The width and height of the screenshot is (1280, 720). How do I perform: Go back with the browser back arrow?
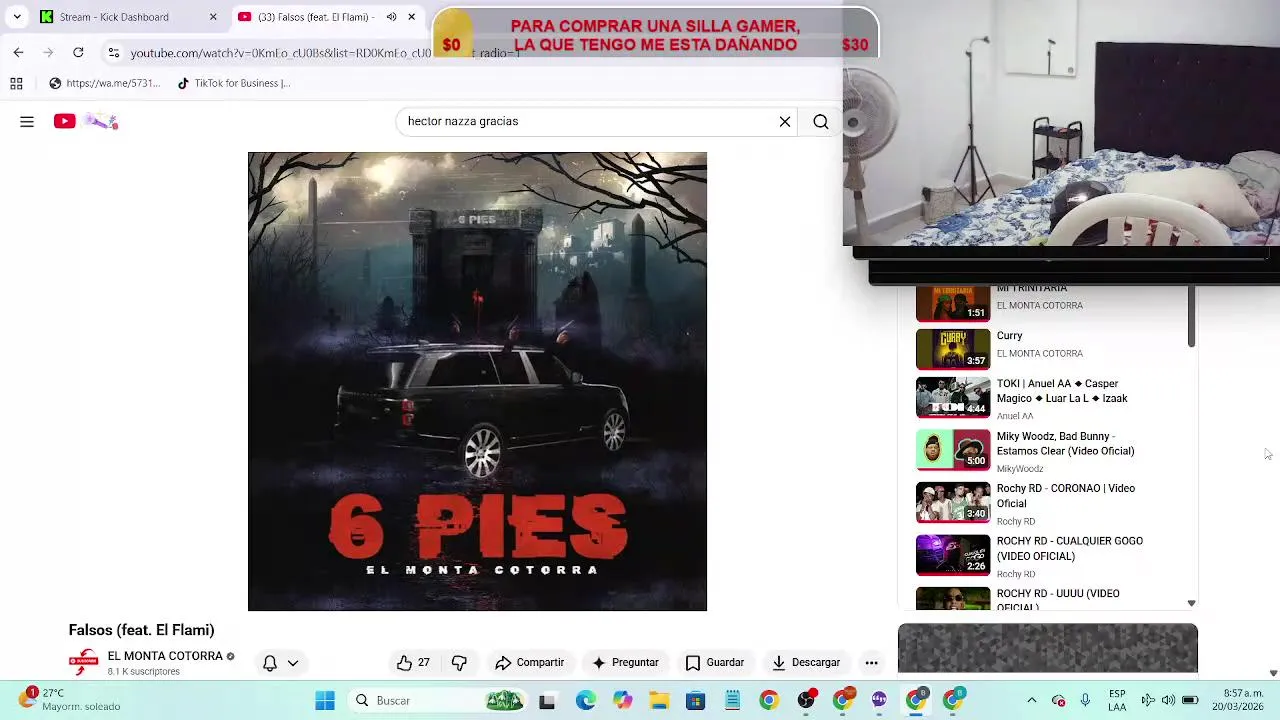coord(18,52)
